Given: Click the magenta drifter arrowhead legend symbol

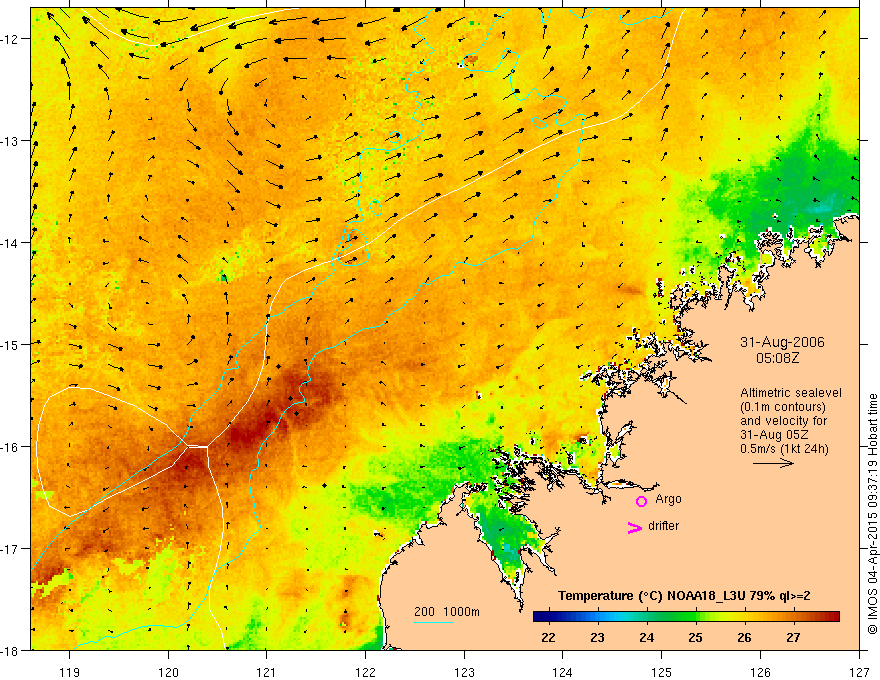Looking at the screenshot, I should 634,527.
